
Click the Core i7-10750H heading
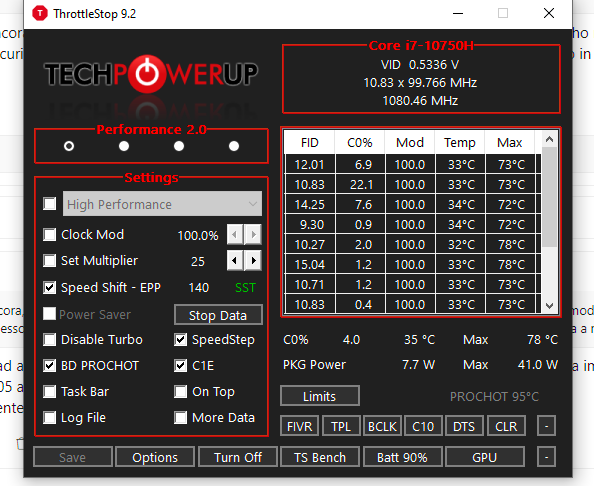coord(421,45)
